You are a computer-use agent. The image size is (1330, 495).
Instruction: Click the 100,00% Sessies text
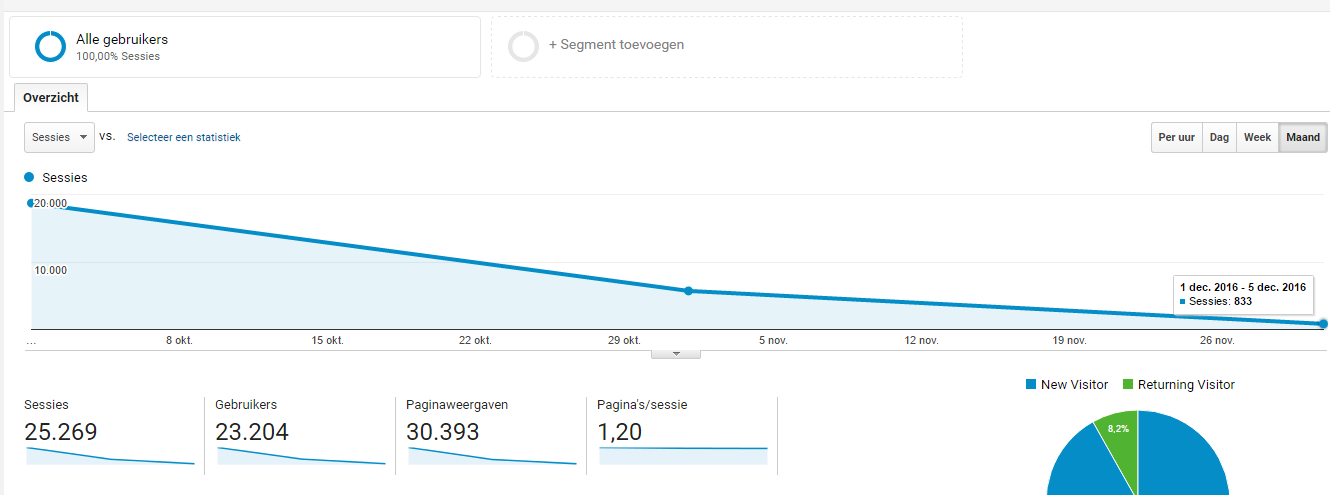click(x=118, y=57)
